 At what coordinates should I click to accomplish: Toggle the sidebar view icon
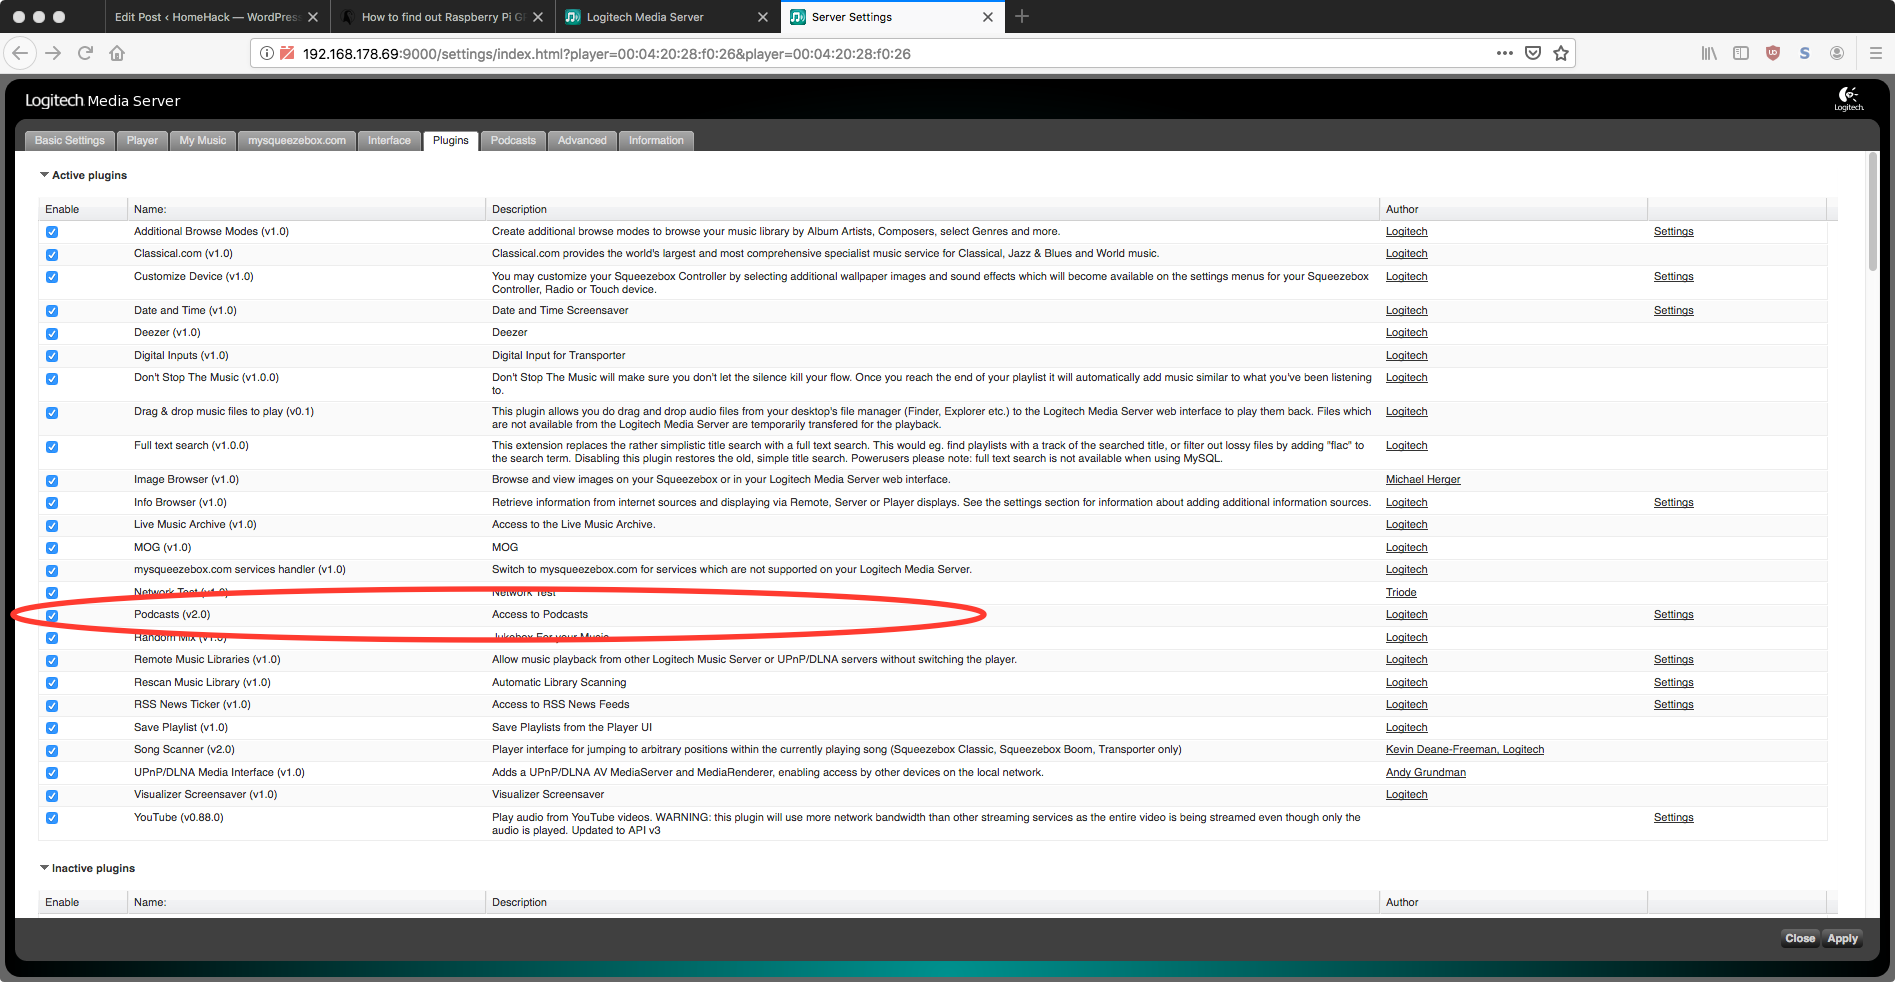coord(1741,53)
